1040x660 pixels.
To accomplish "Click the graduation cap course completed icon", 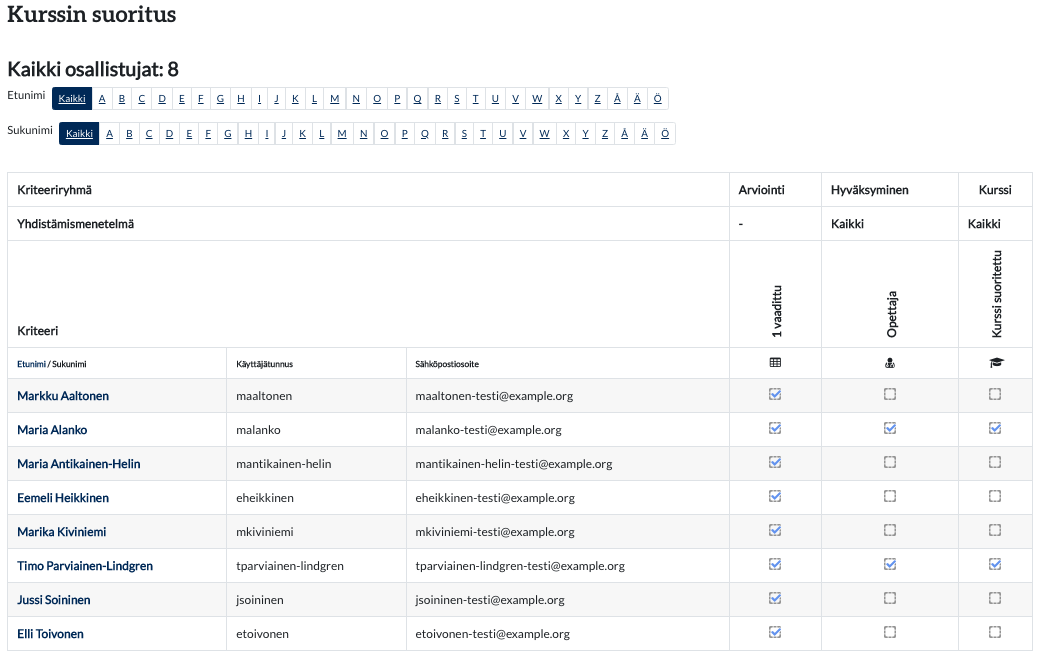I will (x=996, y=363).
